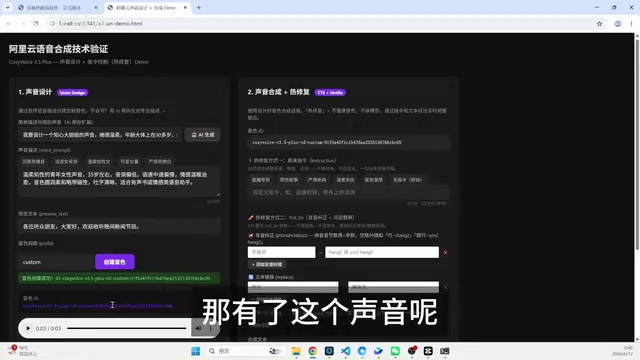Open the taskbar clock and date
The image size is (640, 360).
[623, 351]
